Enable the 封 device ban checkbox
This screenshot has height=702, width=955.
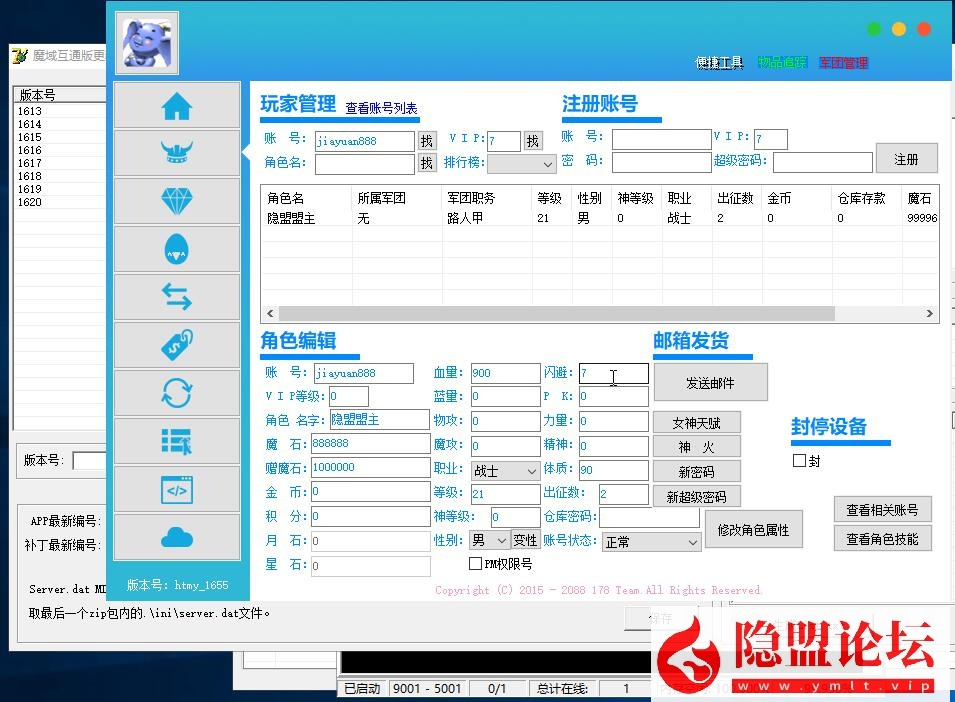tap(799, 461)
